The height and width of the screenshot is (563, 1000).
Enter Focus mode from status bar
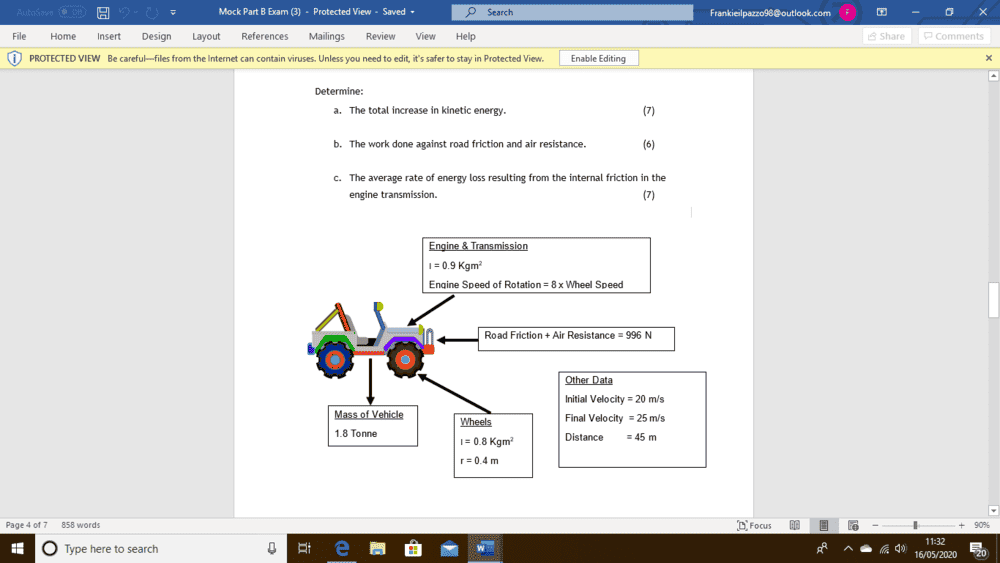click(x=754, y=525)
